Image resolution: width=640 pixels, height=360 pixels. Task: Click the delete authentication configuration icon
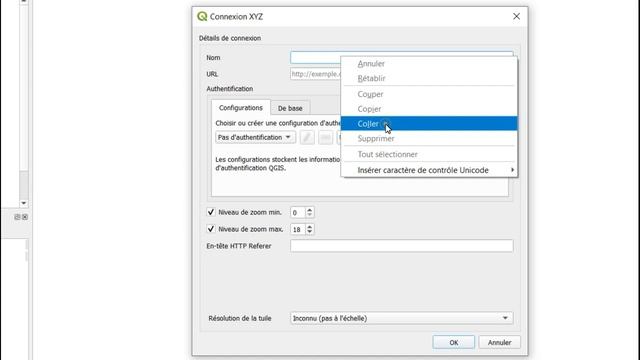(x=325, y=138)
